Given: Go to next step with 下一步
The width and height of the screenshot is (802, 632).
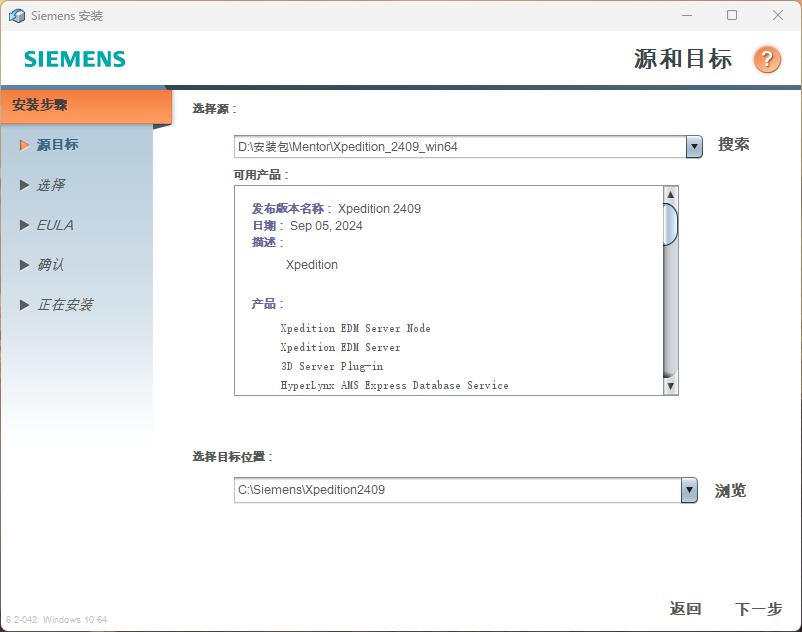Looking at the screenshot, I should pyautogui.click(x=758, y=609).
